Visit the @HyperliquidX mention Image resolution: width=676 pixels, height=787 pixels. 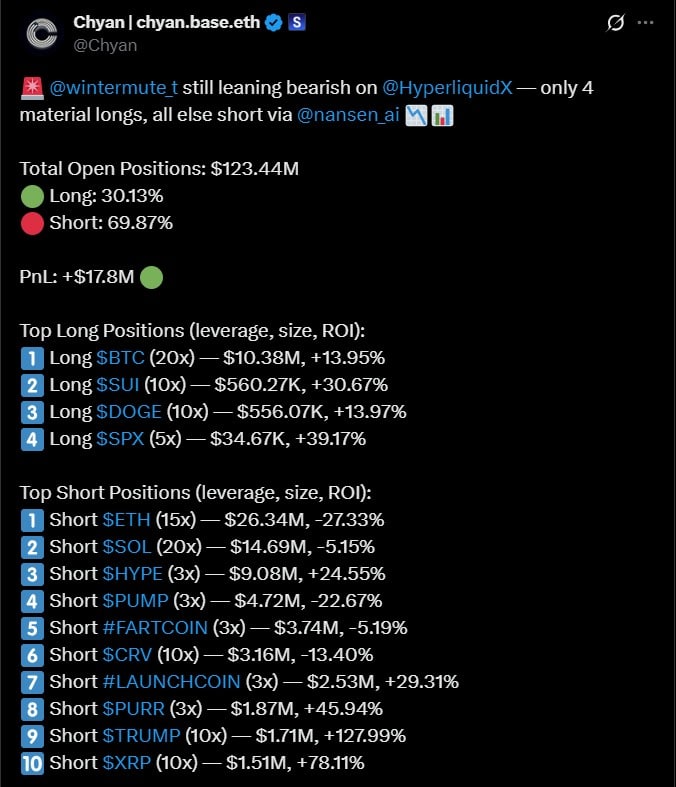448,88
